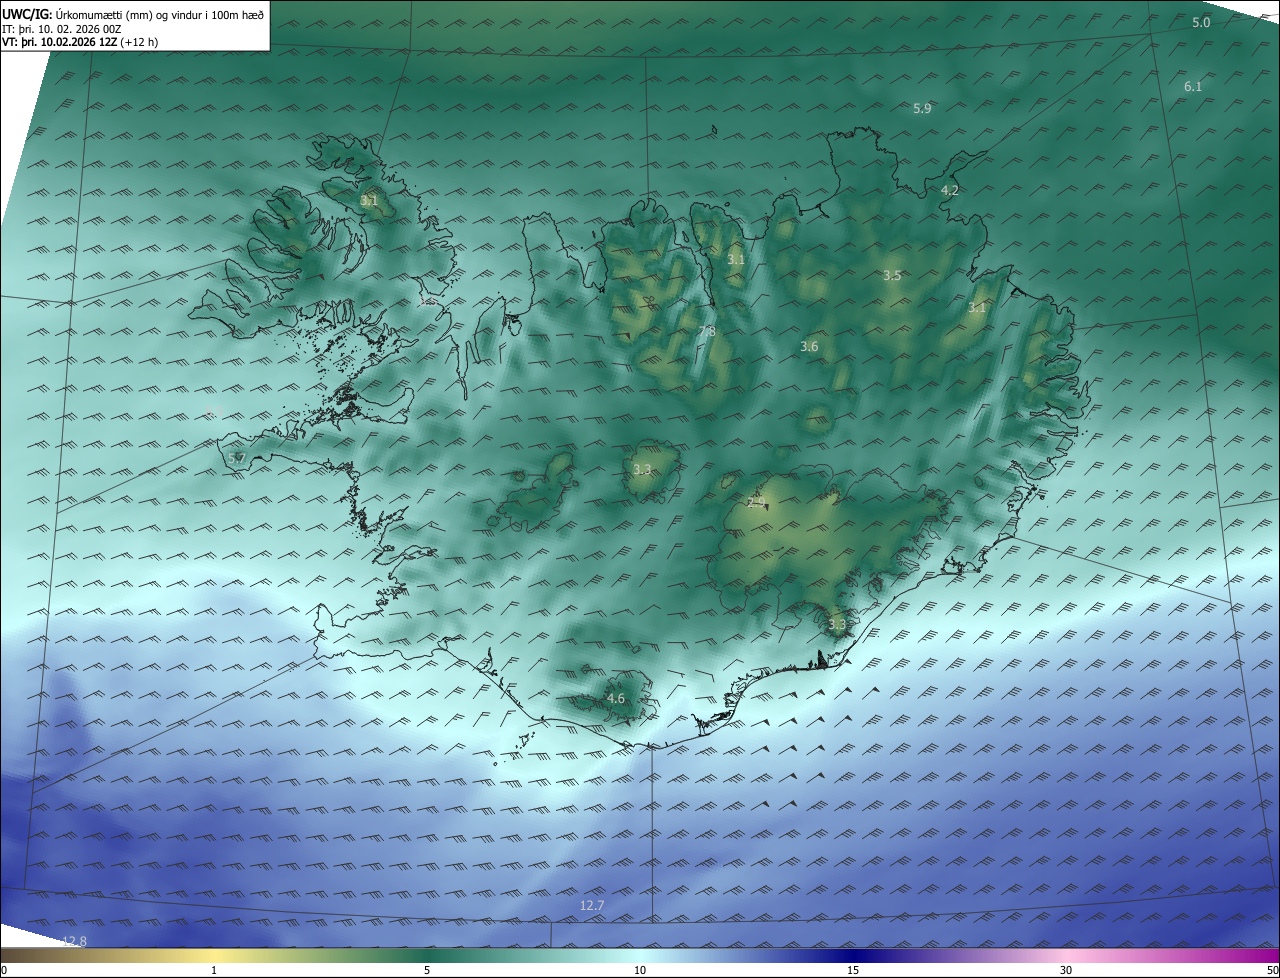This screenshot has height=978, width=1280.
Task: Click the color scale tick label 0
Action: [x=4, y=970]
